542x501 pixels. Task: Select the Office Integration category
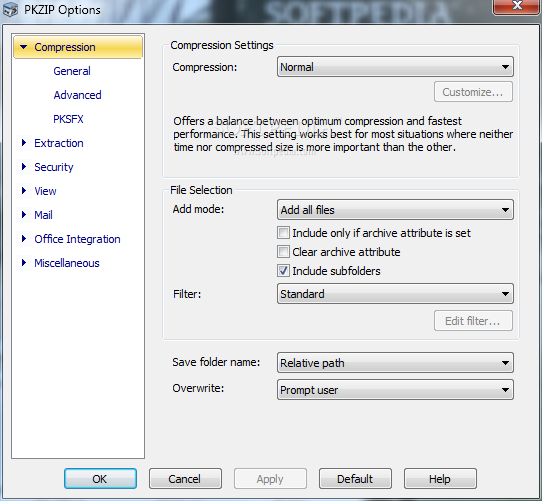click(77, 239)
